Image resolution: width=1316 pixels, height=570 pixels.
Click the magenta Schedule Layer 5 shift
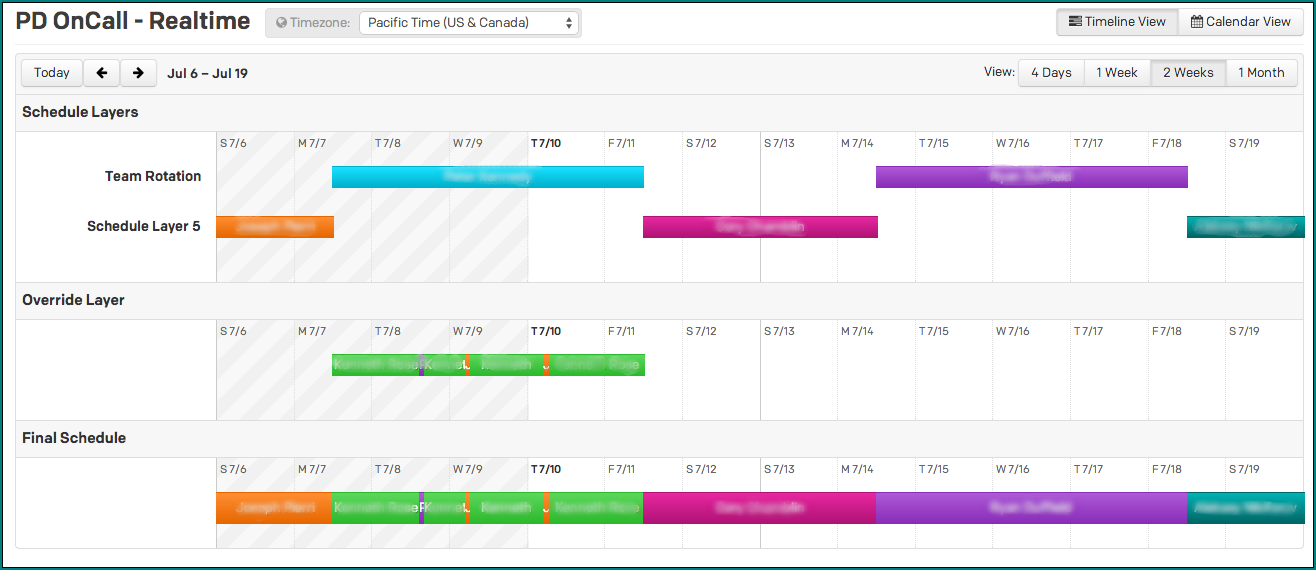tap(760, 227)
